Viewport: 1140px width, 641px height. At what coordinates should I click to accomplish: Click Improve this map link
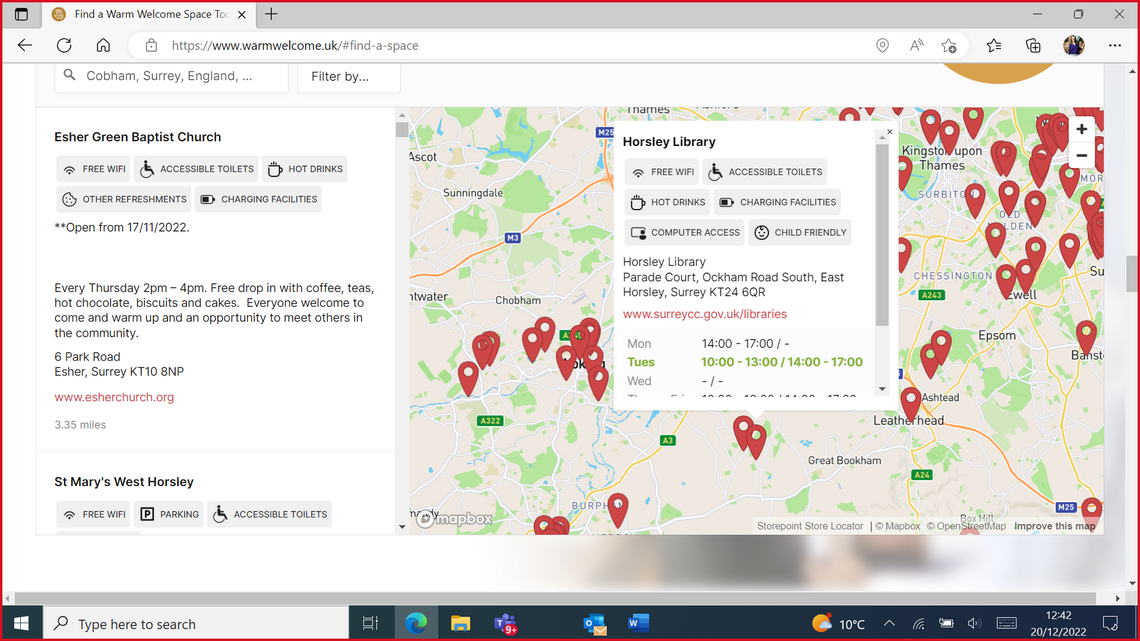click(1054, 526)
